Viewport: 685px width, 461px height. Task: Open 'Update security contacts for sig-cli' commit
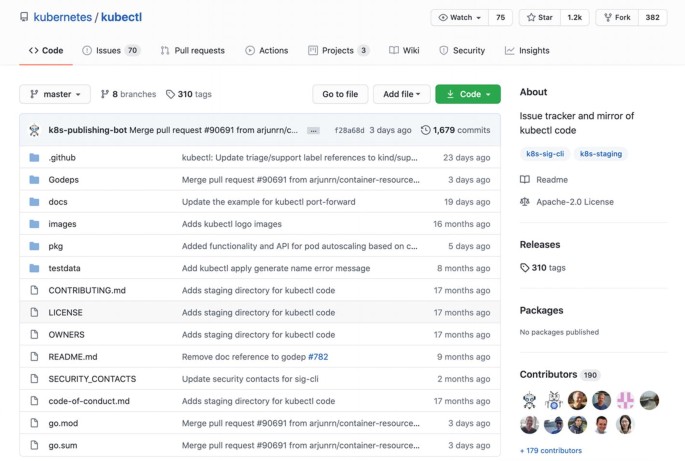point(250,379)
